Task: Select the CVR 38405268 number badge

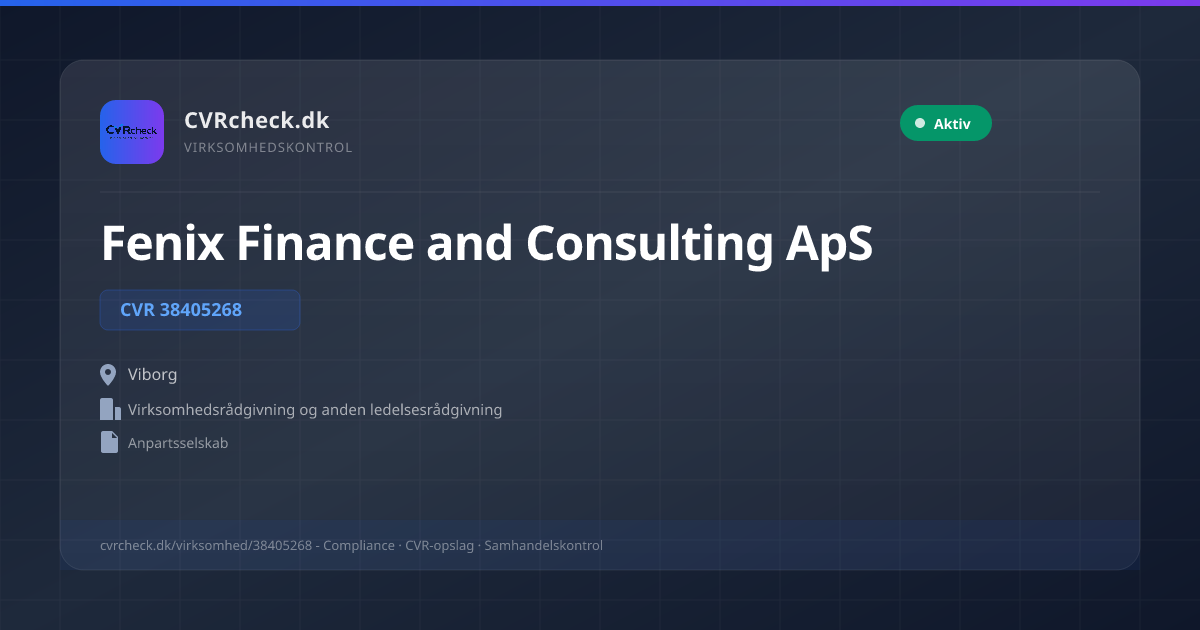Action: click(x=200, y=310)
